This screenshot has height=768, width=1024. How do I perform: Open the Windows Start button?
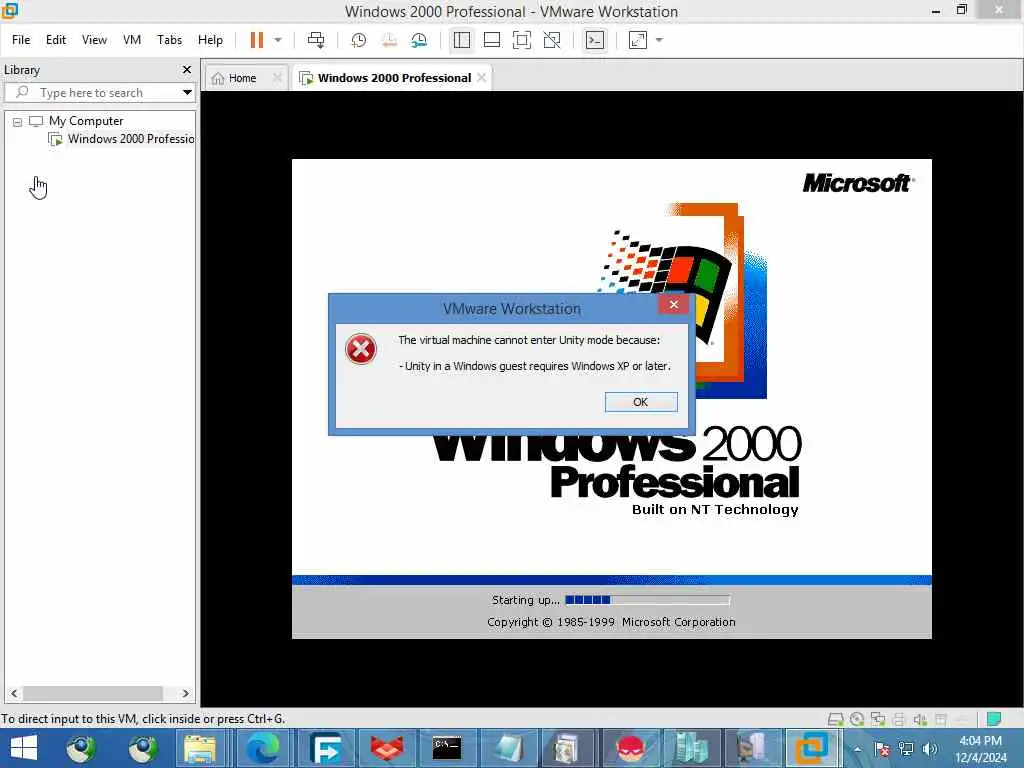click(24, 748)
